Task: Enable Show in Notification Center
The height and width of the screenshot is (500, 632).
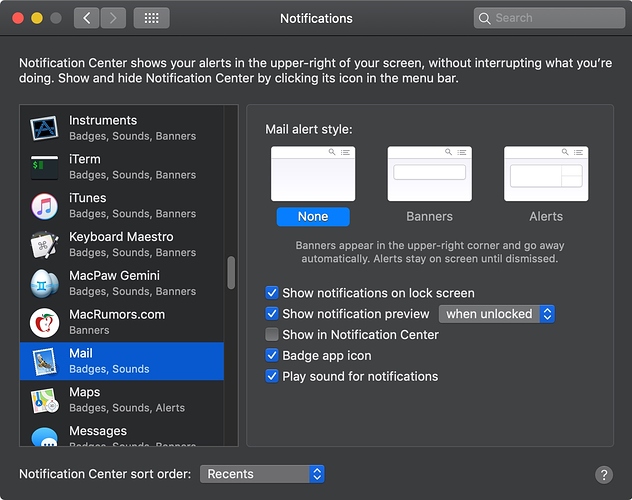Action: pyautogui.click(x=272, y=334)
